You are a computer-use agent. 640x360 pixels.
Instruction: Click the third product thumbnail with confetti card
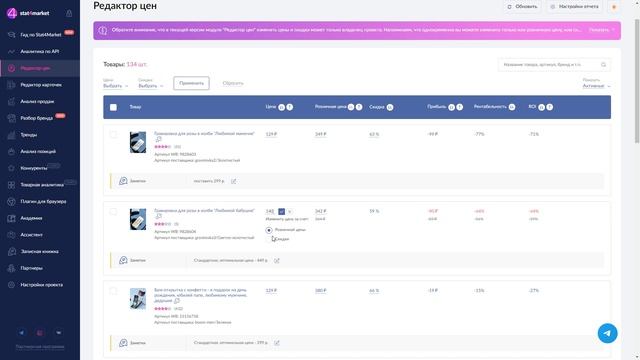click(x=138, y=299)
